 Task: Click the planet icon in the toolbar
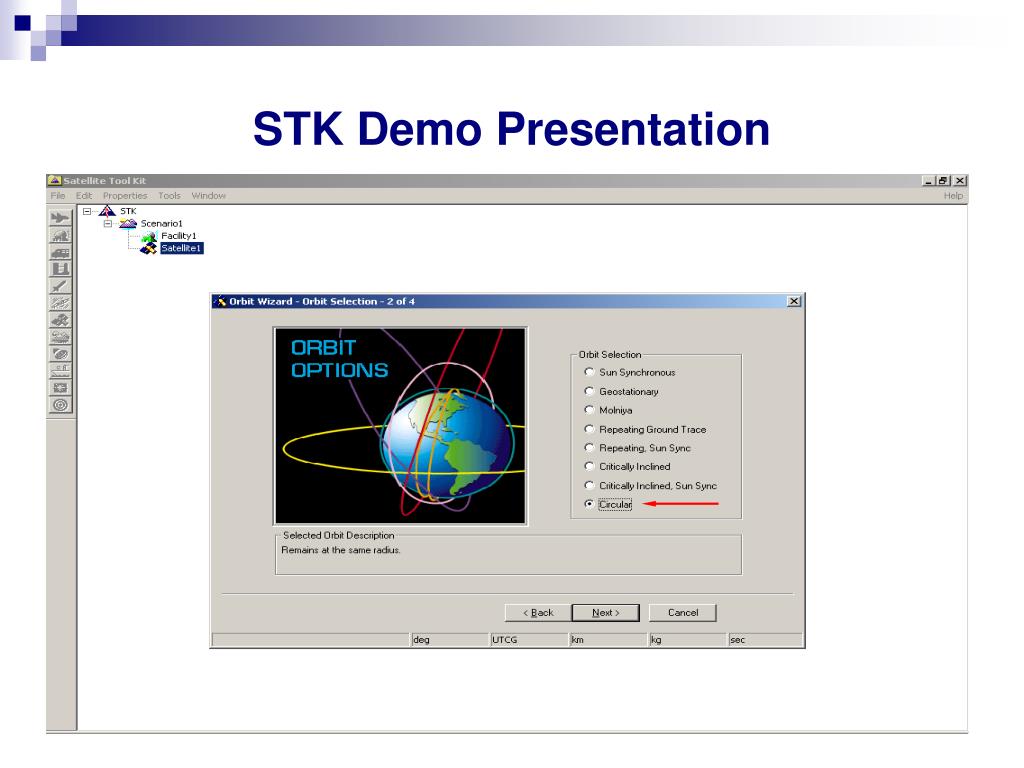point(60,354)
